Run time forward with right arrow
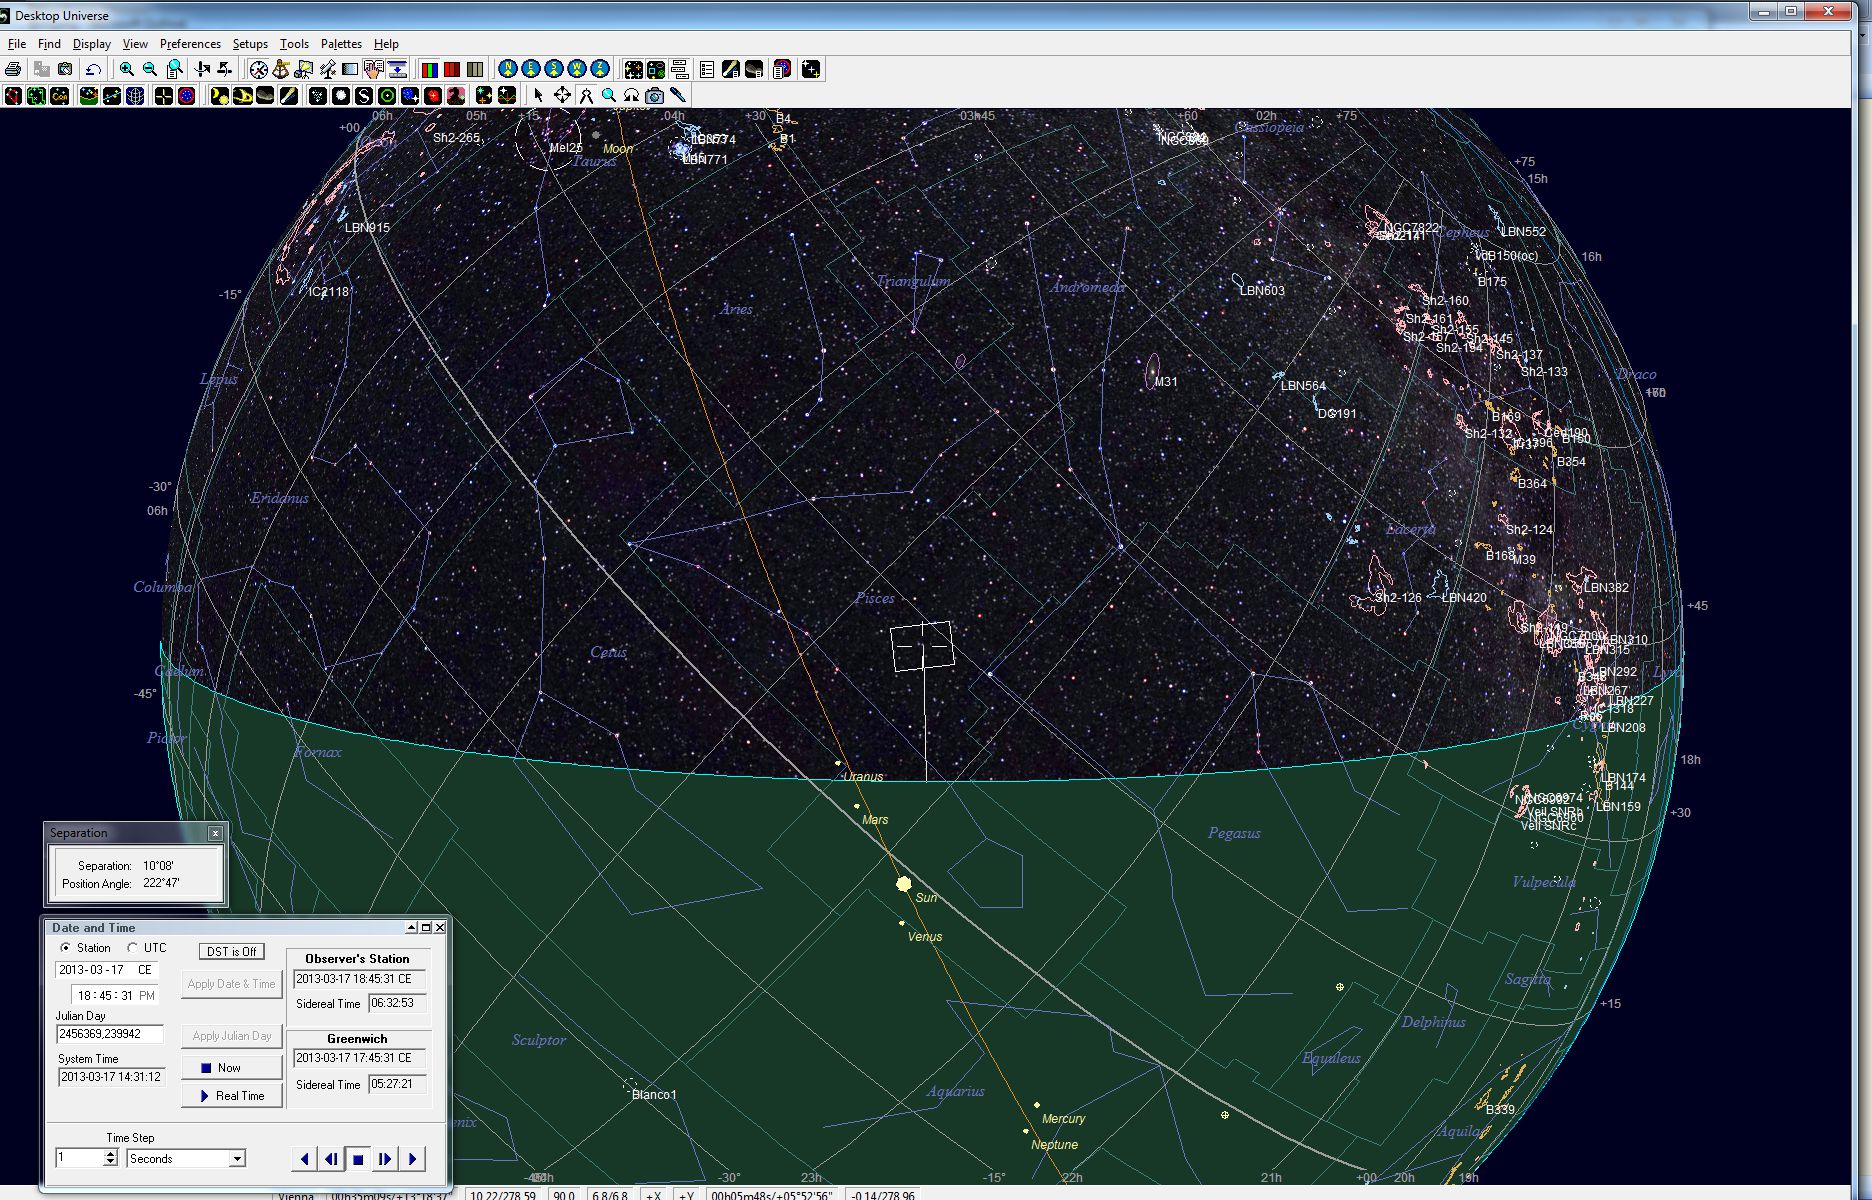 (412, 1159)
